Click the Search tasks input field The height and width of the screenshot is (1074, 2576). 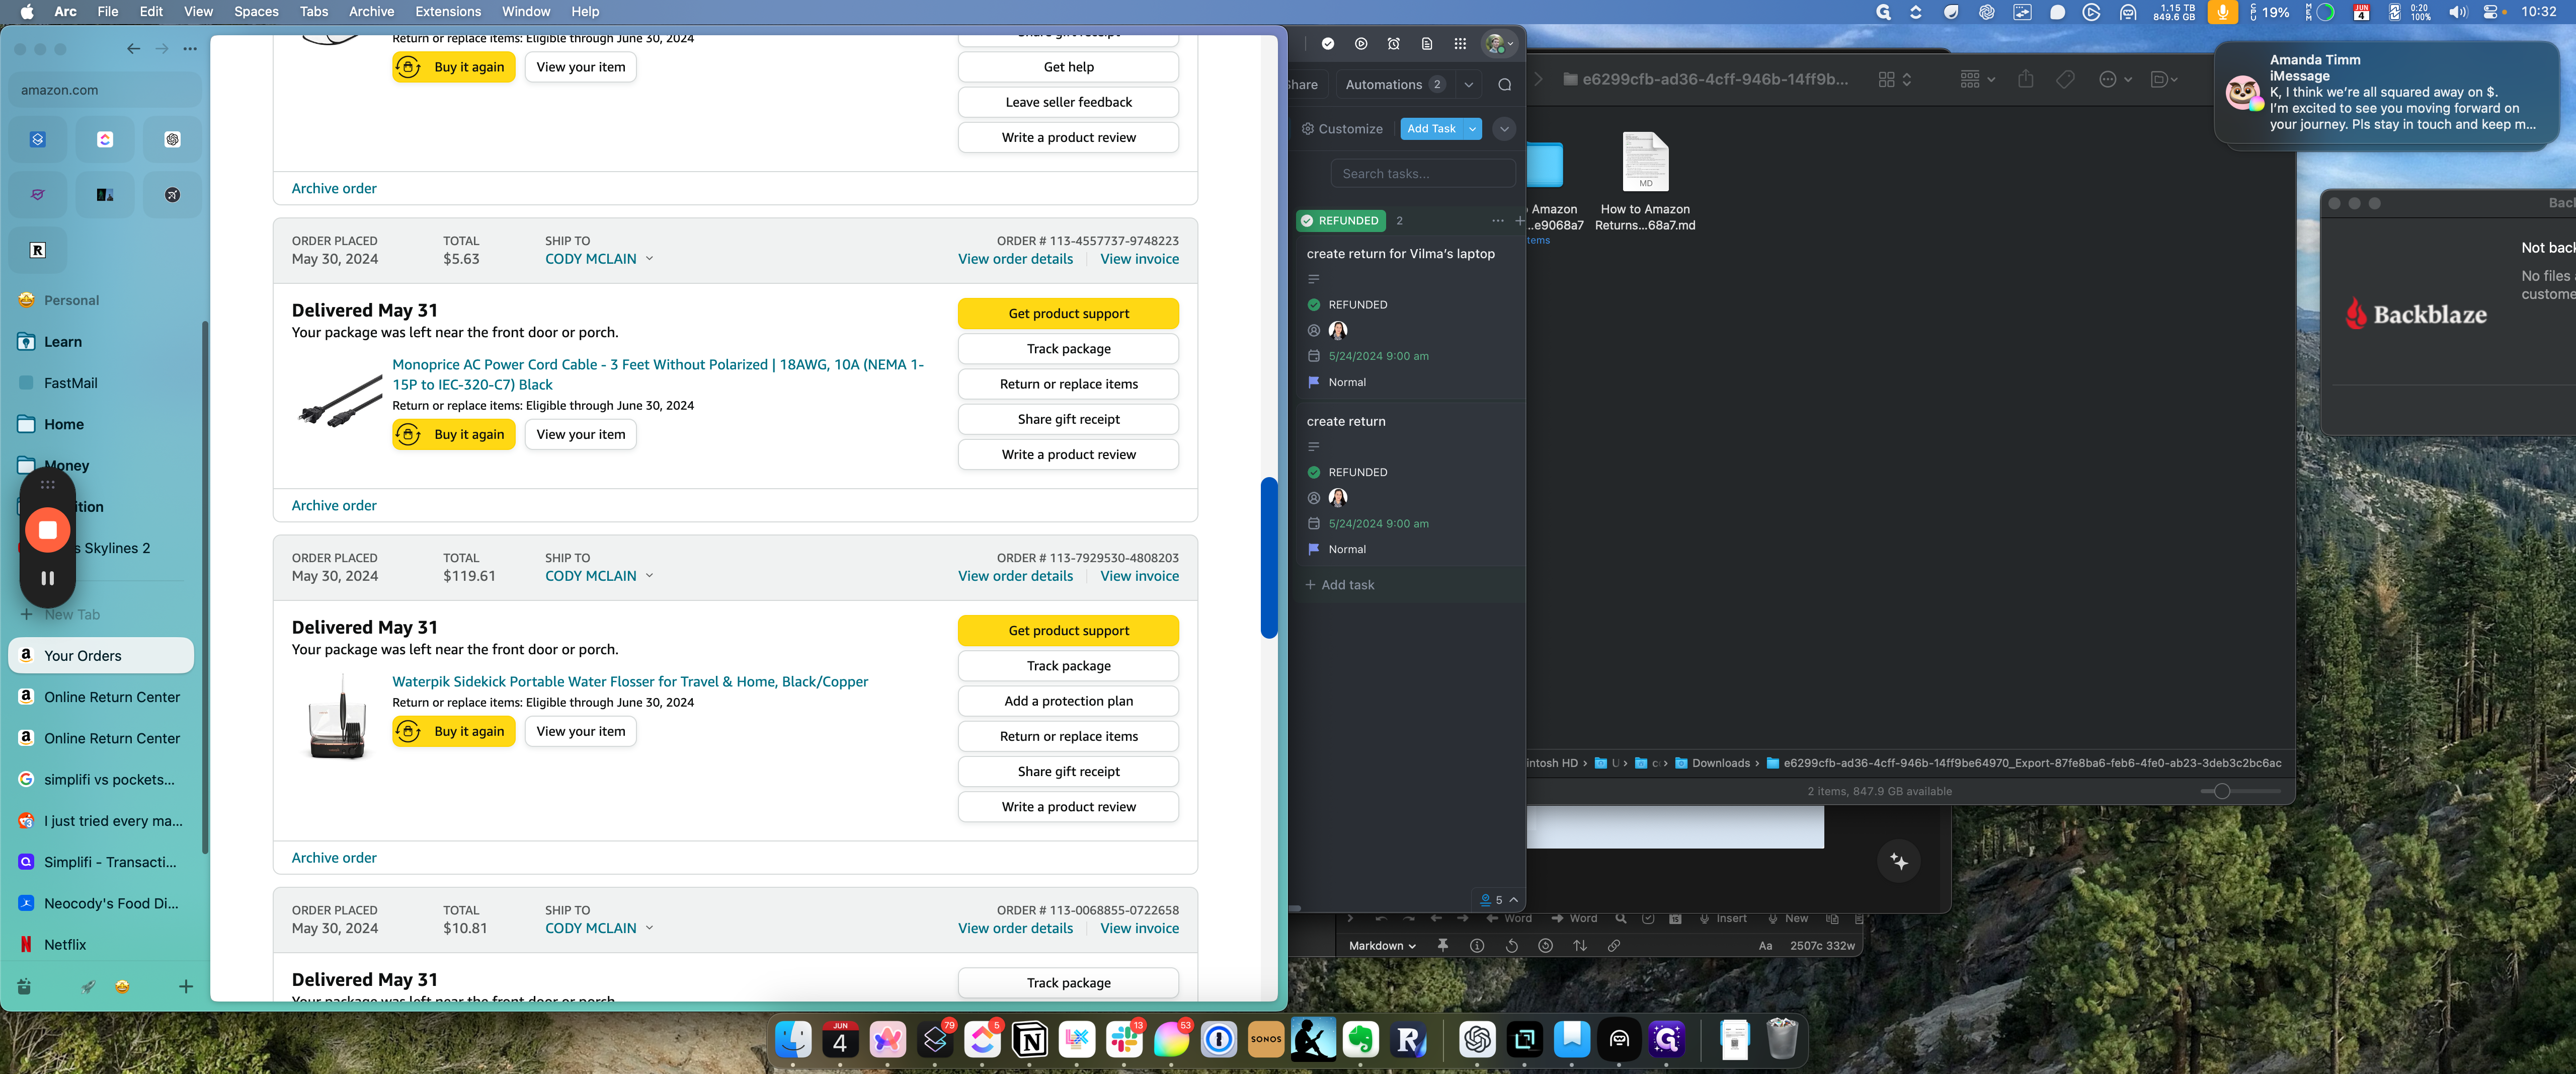point(1422,174)
